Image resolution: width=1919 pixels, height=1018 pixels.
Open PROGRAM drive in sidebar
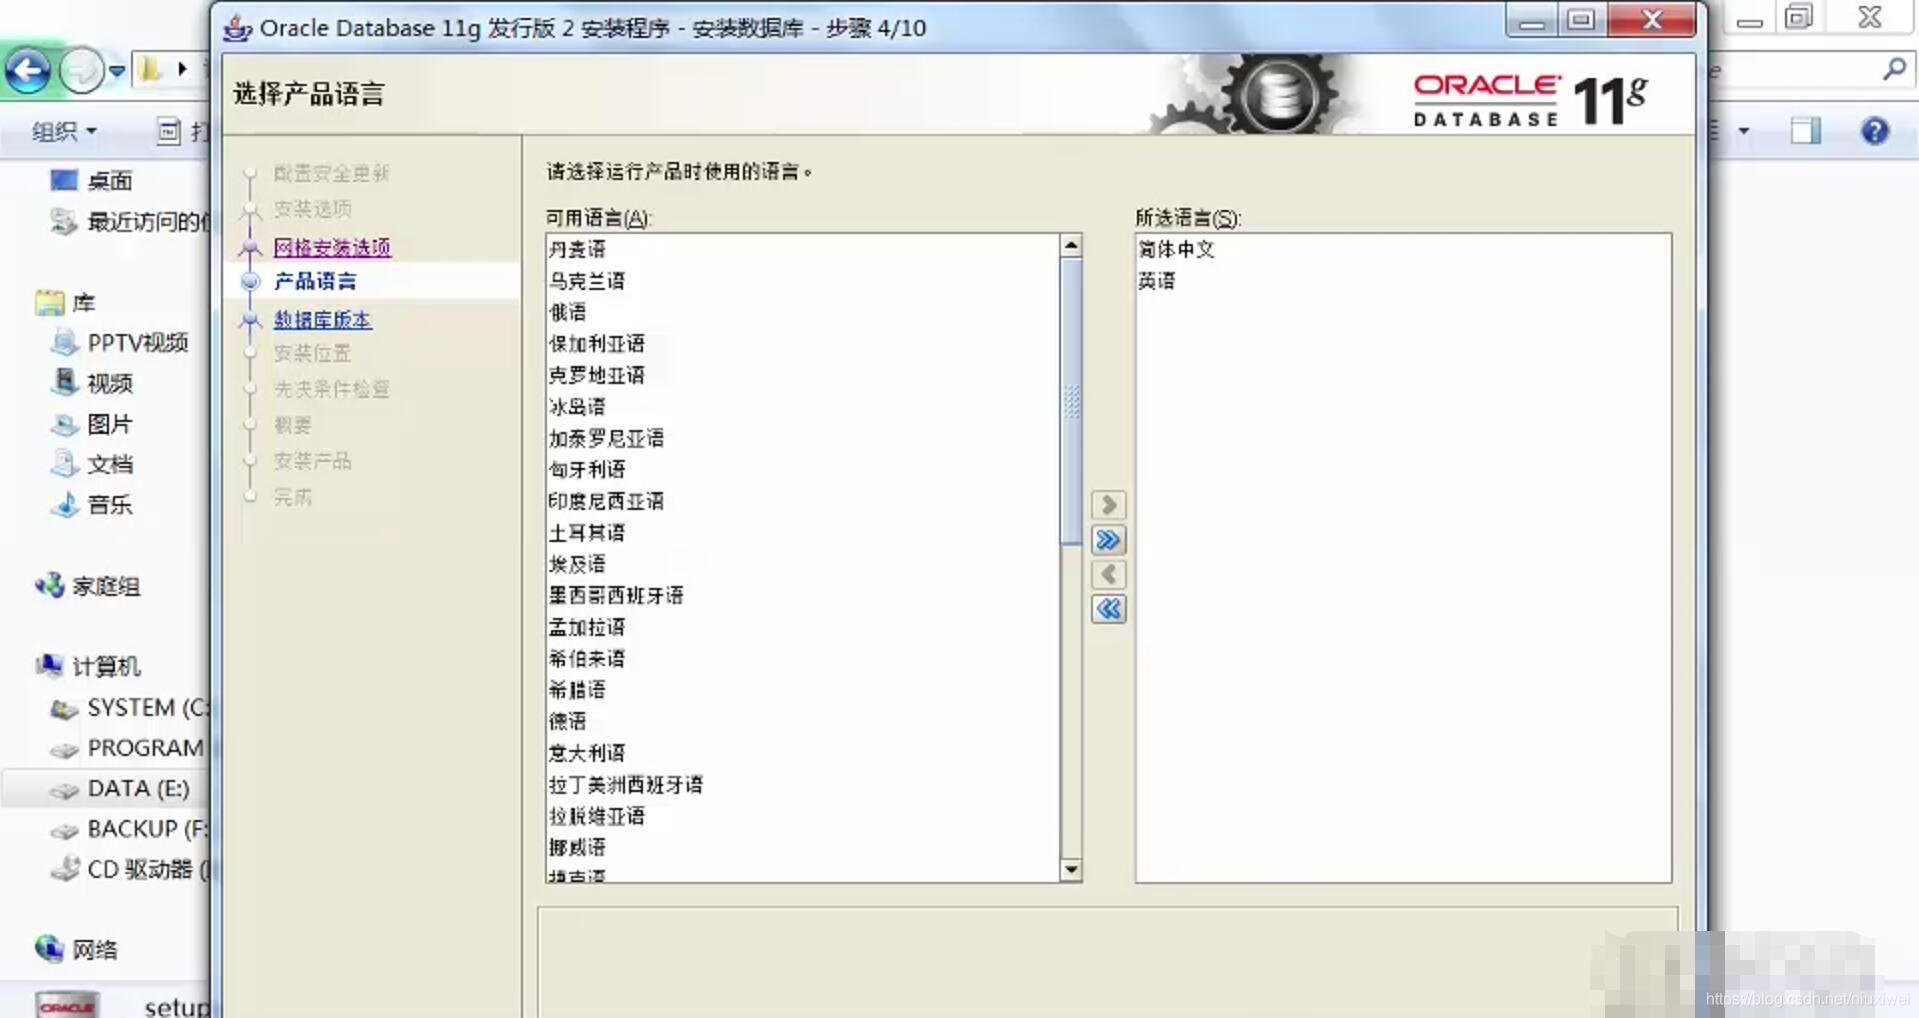pos(130,748)
